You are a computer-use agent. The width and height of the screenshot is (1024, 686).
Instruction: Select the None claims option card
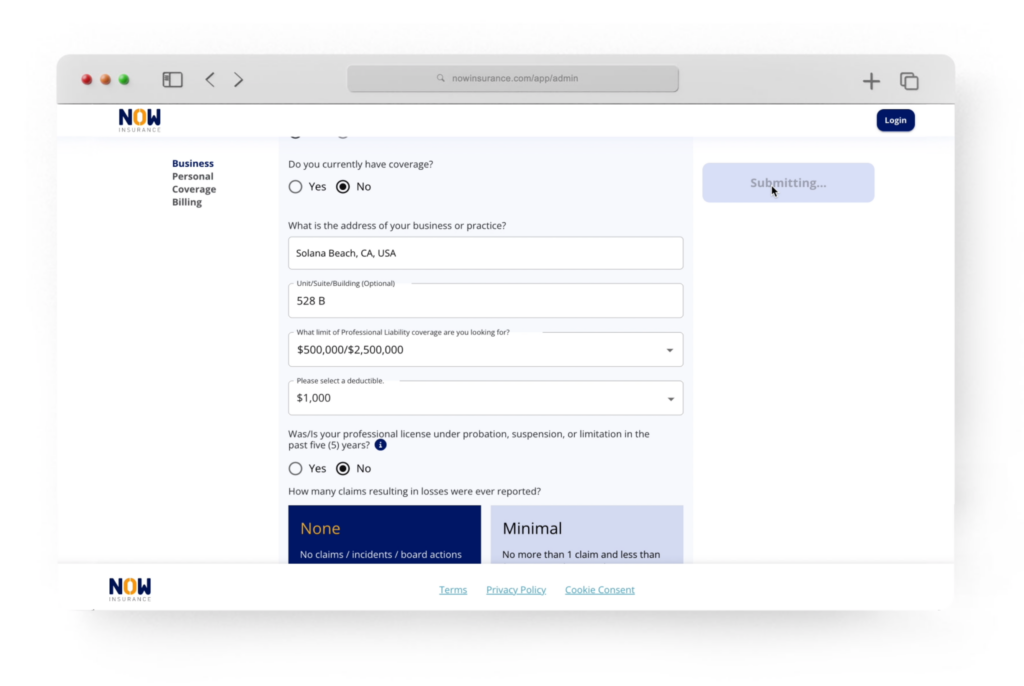pos(384,532)
